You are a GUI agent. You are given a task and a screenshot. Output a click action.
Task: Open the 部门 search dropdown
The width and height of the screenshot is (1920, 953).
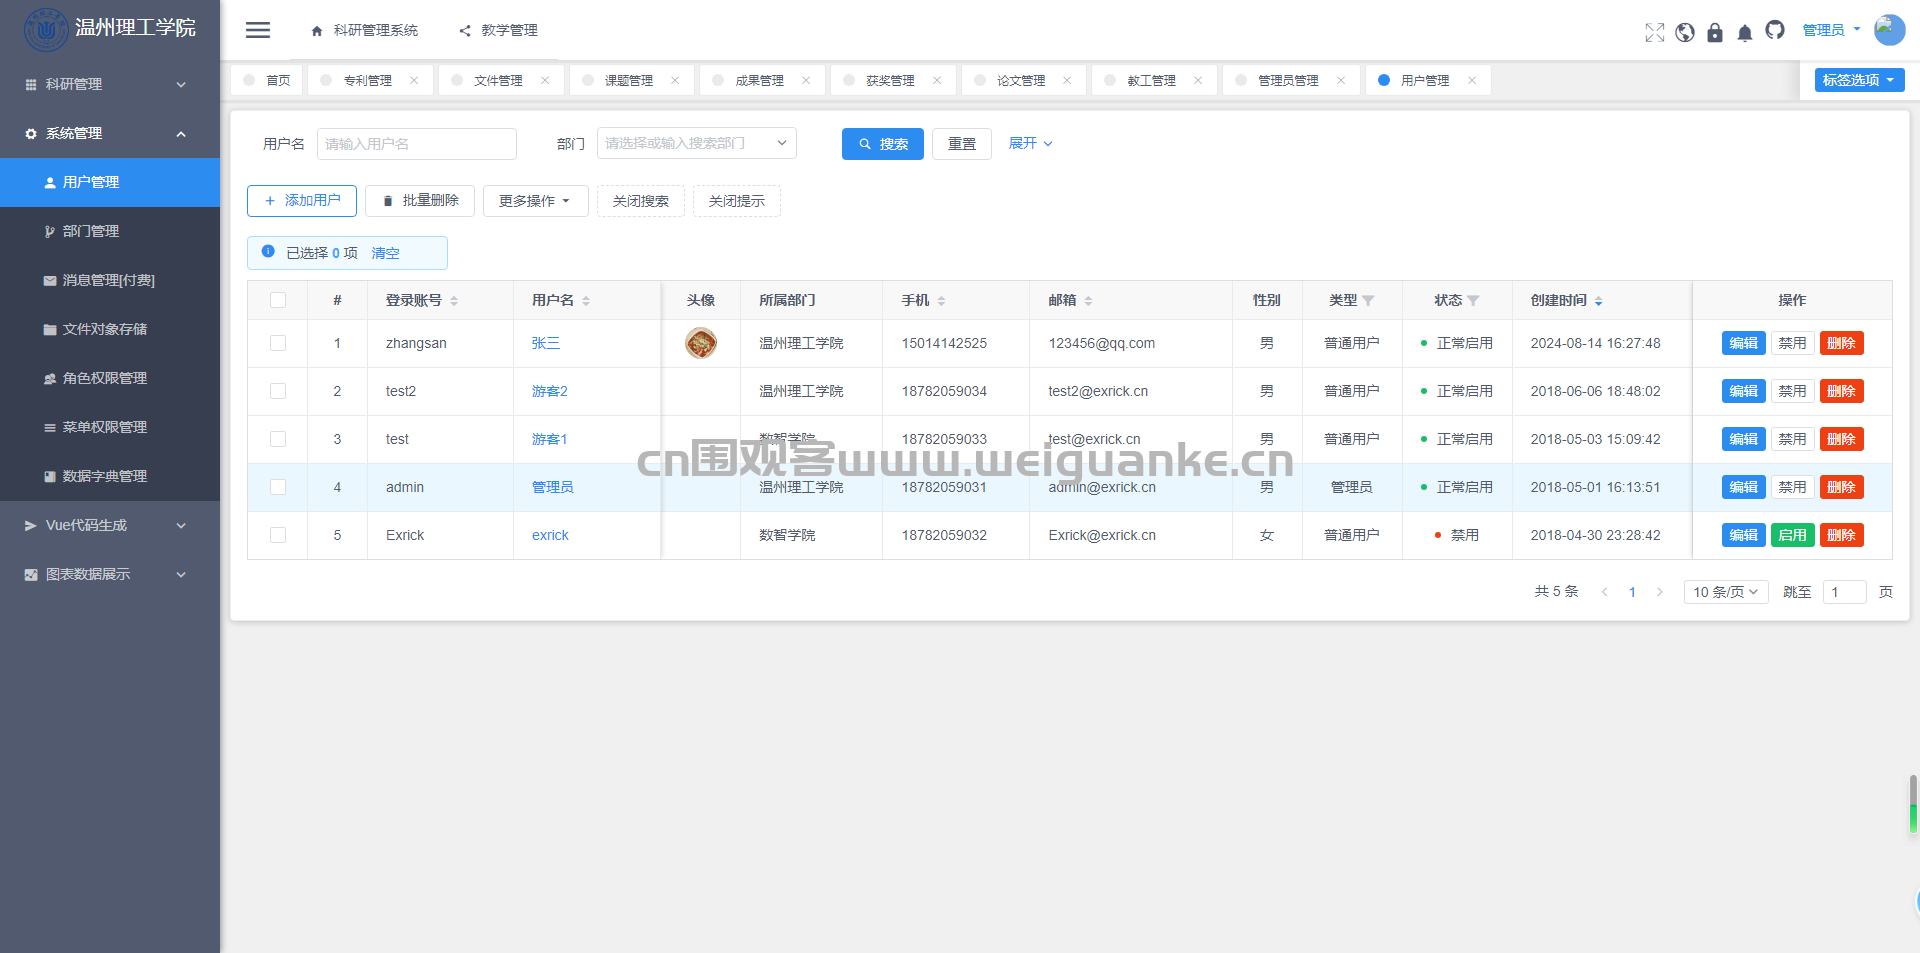click(696, 143)
